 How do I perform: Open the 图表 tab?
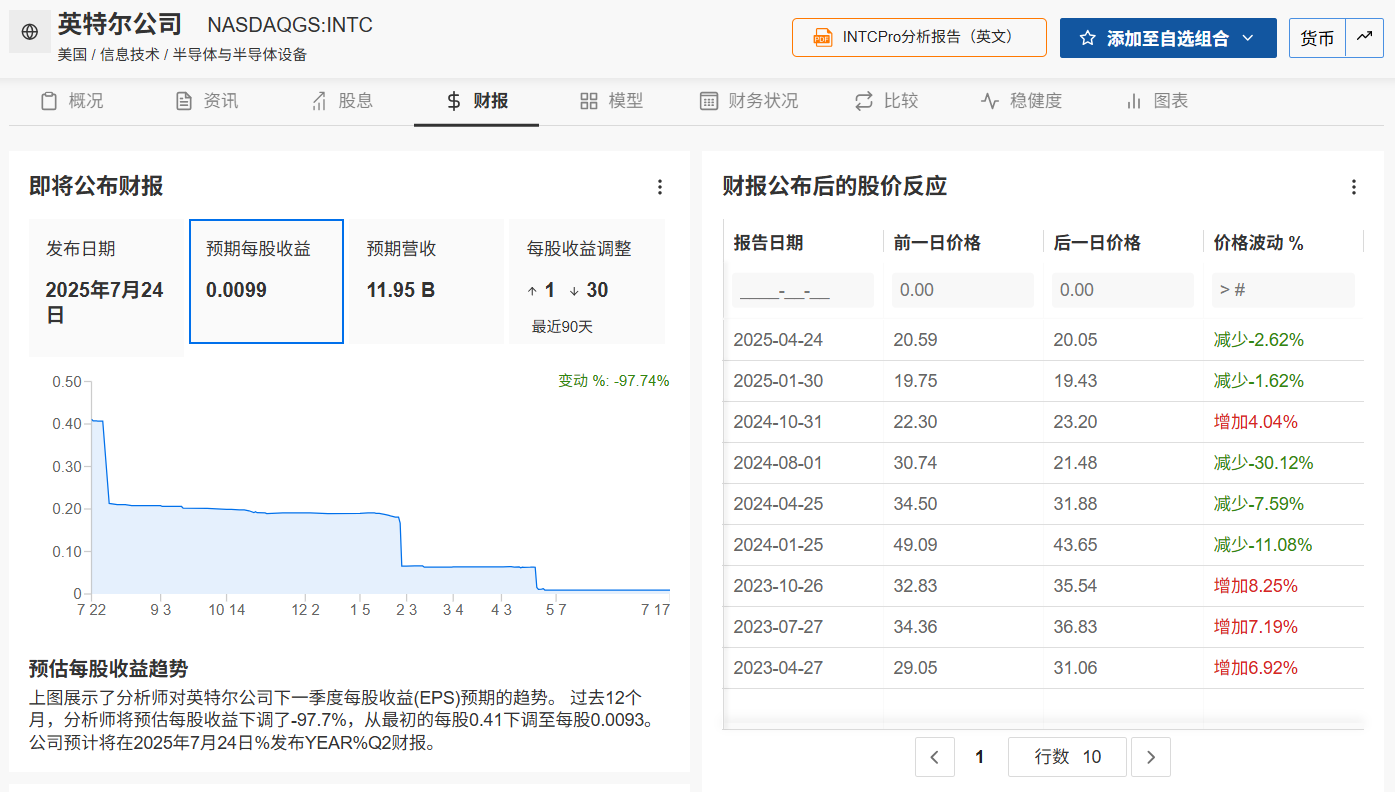click(1157, 101)
